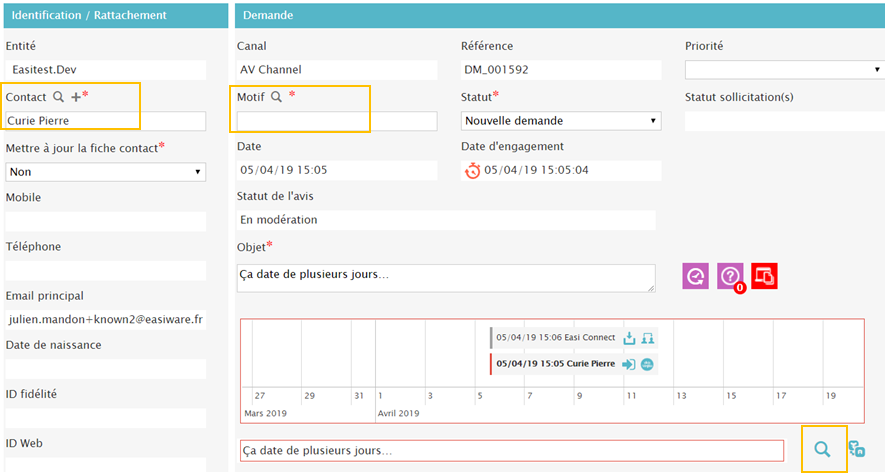
Task: Open Mettre à jour la fiche contact dropdown
Action: click(105, 171)
